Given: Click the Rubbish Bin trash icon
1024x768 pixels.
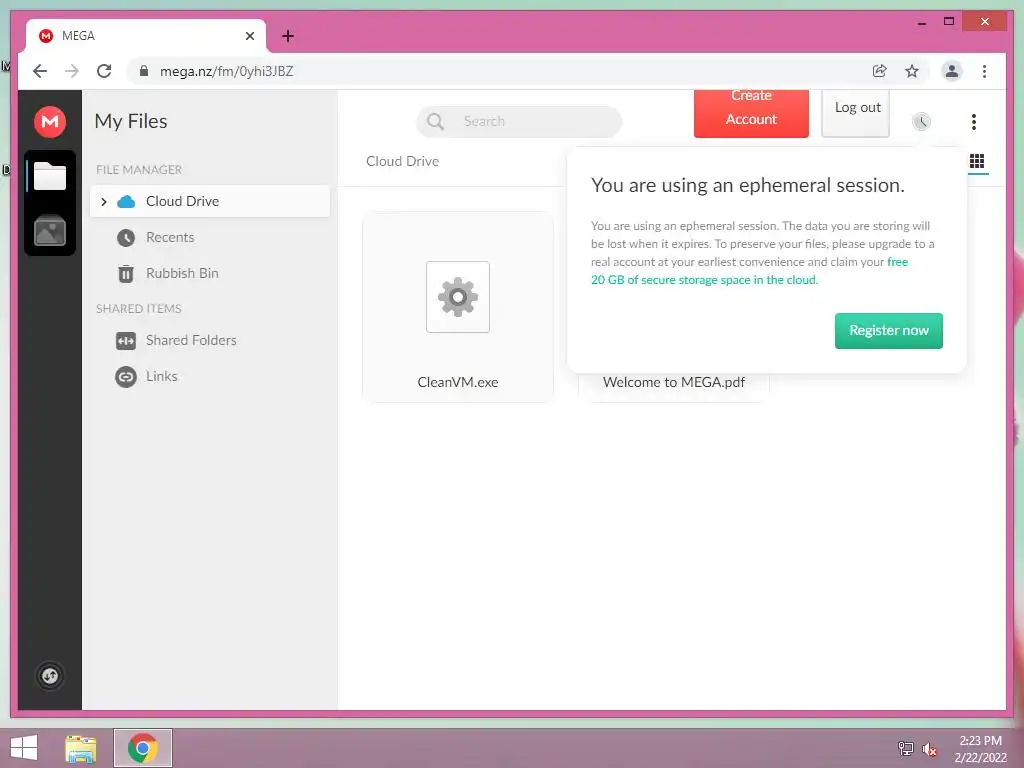Looking at the screenshot, I should point(126,274).
